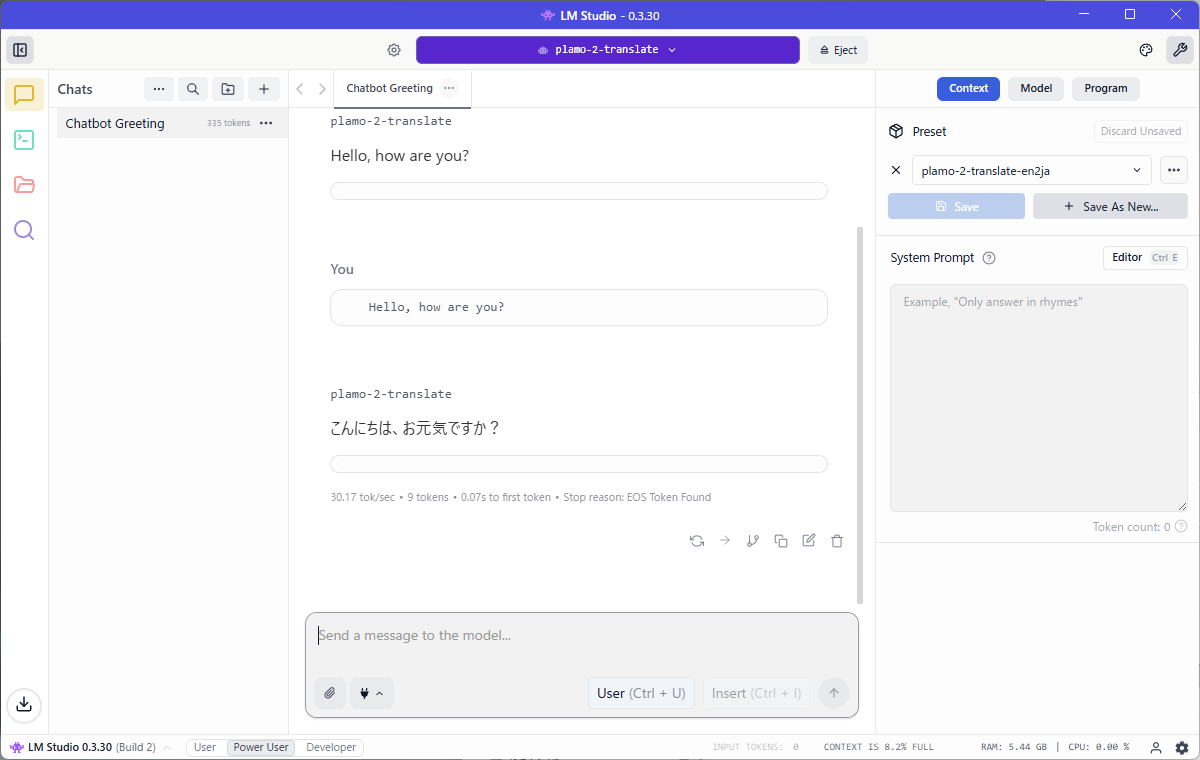The image size is (1200, 760).
Task: Select Developer mode in status bar
Action: (x=330, y=747)
